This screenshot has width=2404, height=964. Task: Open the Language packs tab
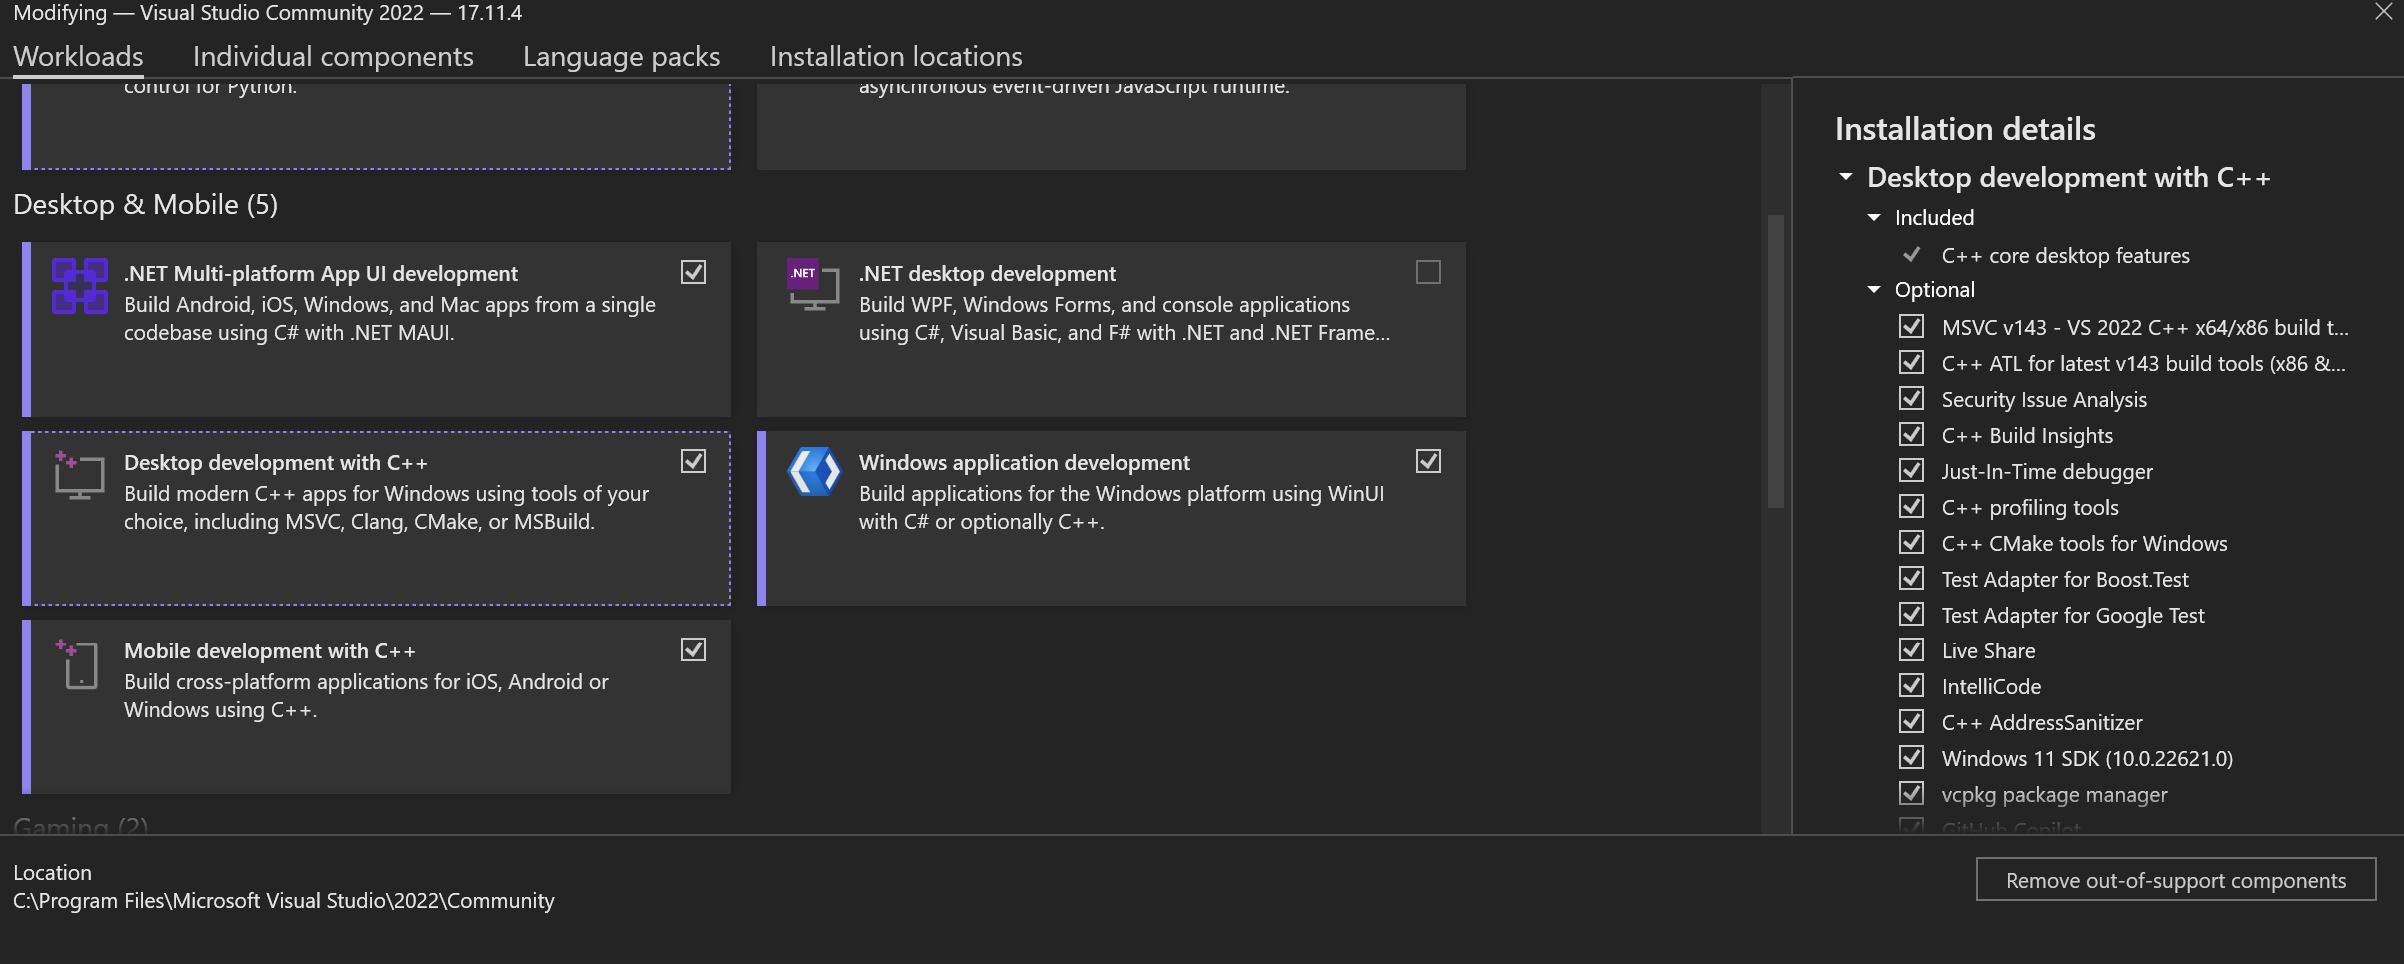[x=621, y=56]
